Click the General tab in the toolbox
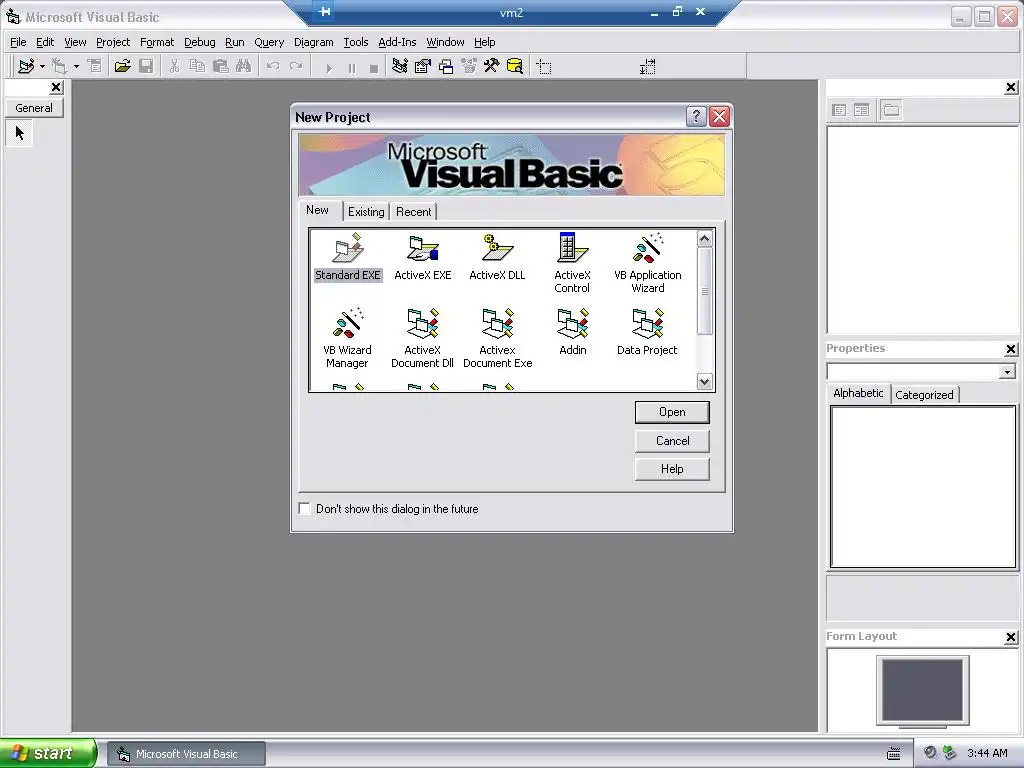The width and height of the screenshot is (1024, 768). click(34, 108)
